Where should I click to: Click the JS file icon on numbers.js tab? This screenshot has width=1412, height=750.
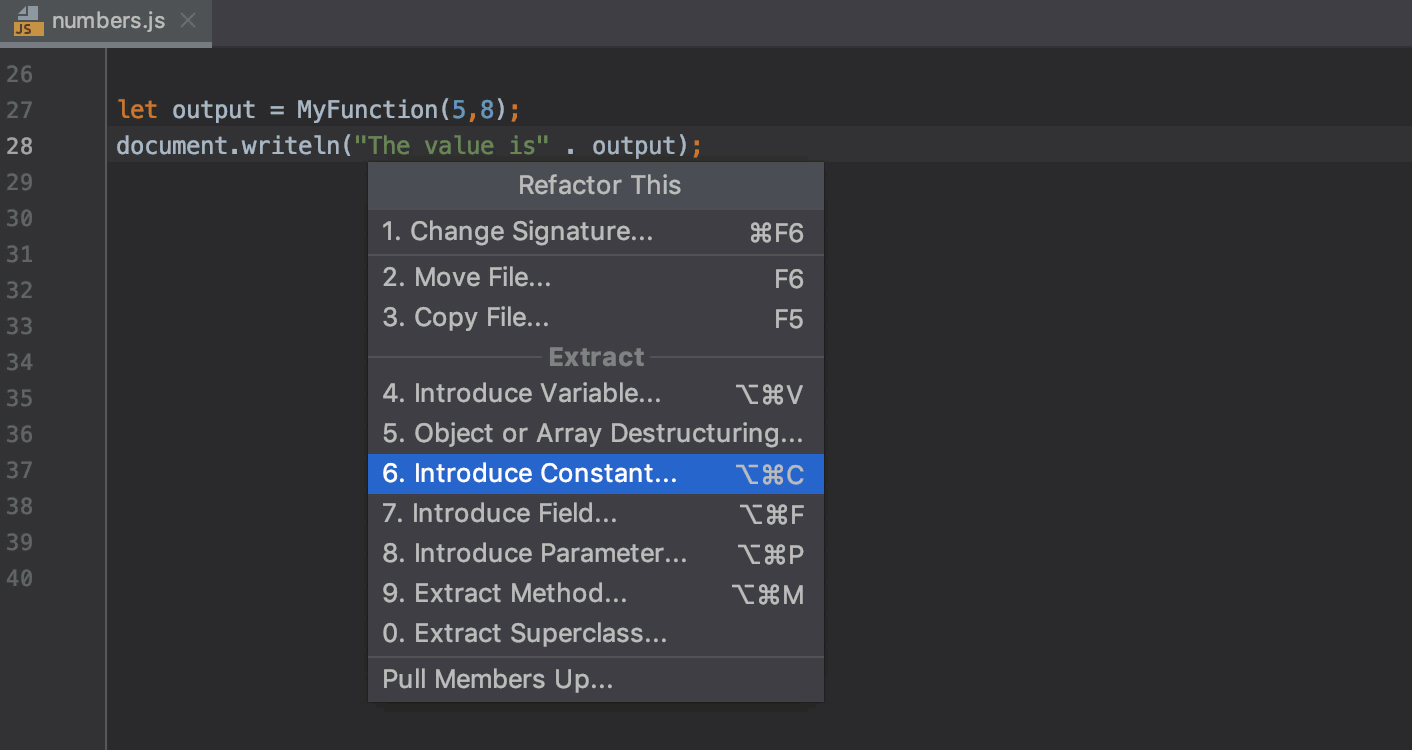[x=28, y=21]
